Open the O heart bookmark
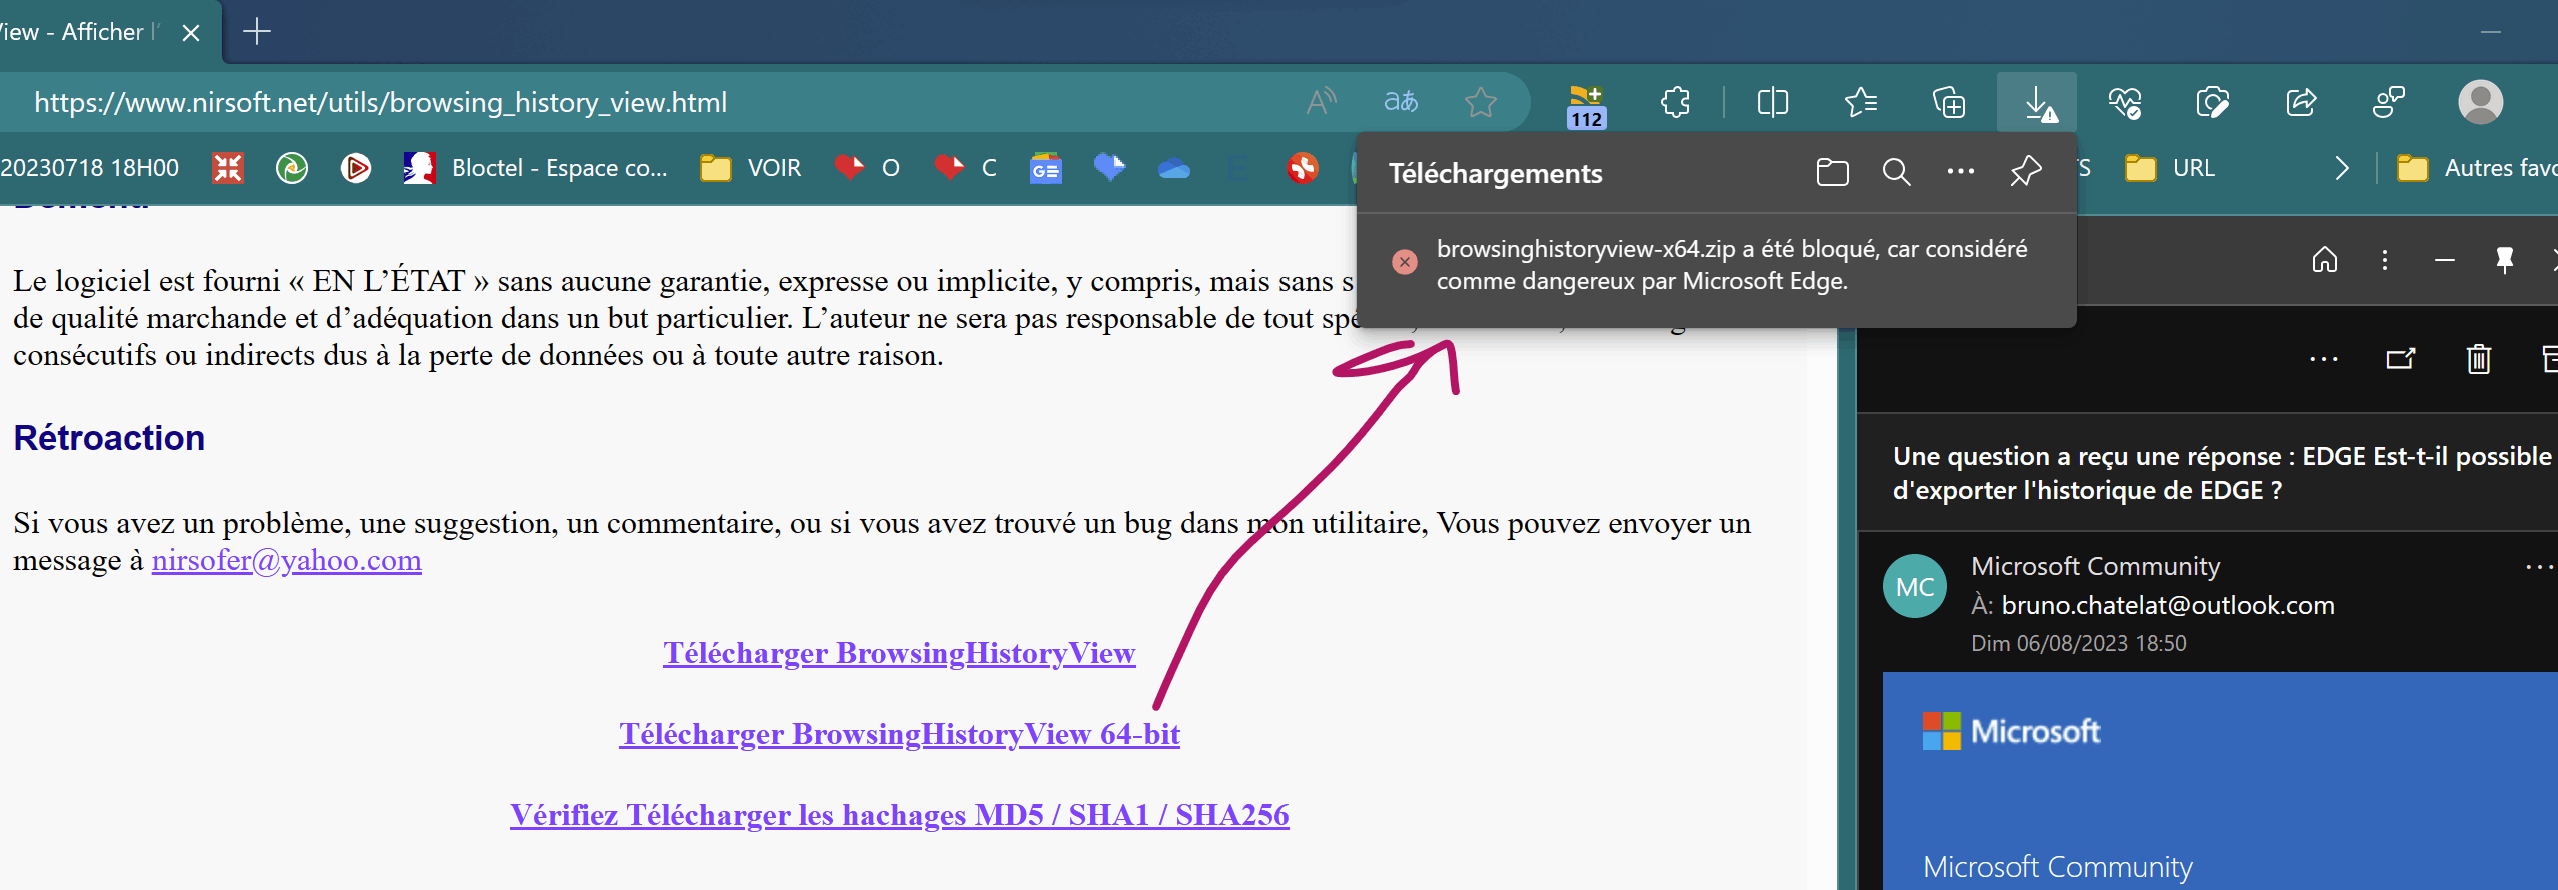The image size is (2558, 890). coord(867,168)
